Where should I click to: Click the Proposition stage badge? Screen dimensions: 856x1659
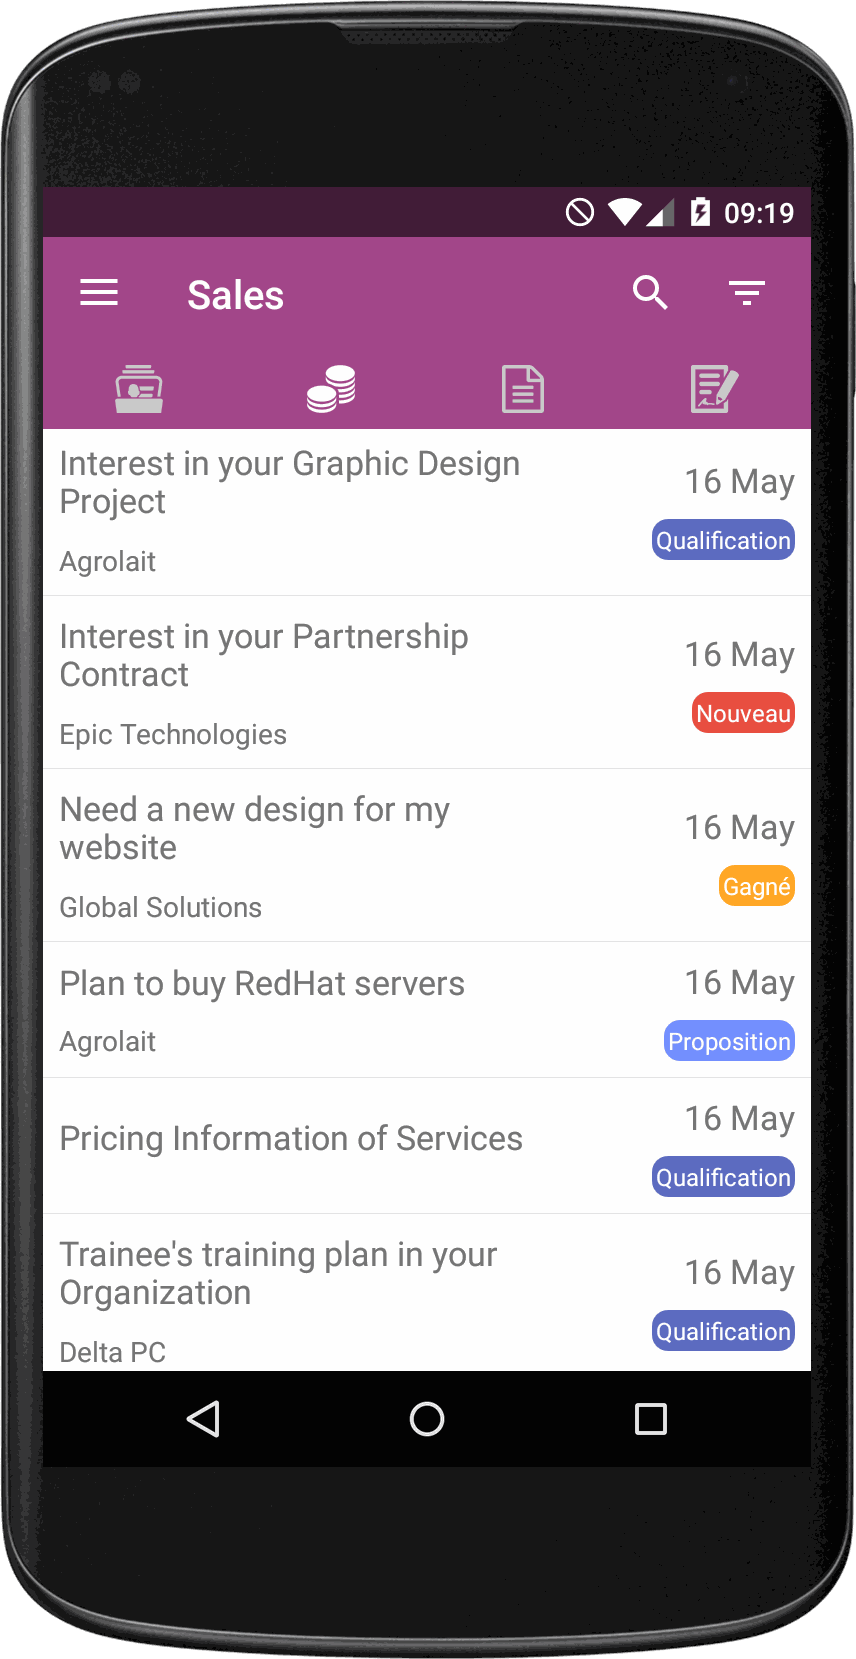pos(729,1041)
